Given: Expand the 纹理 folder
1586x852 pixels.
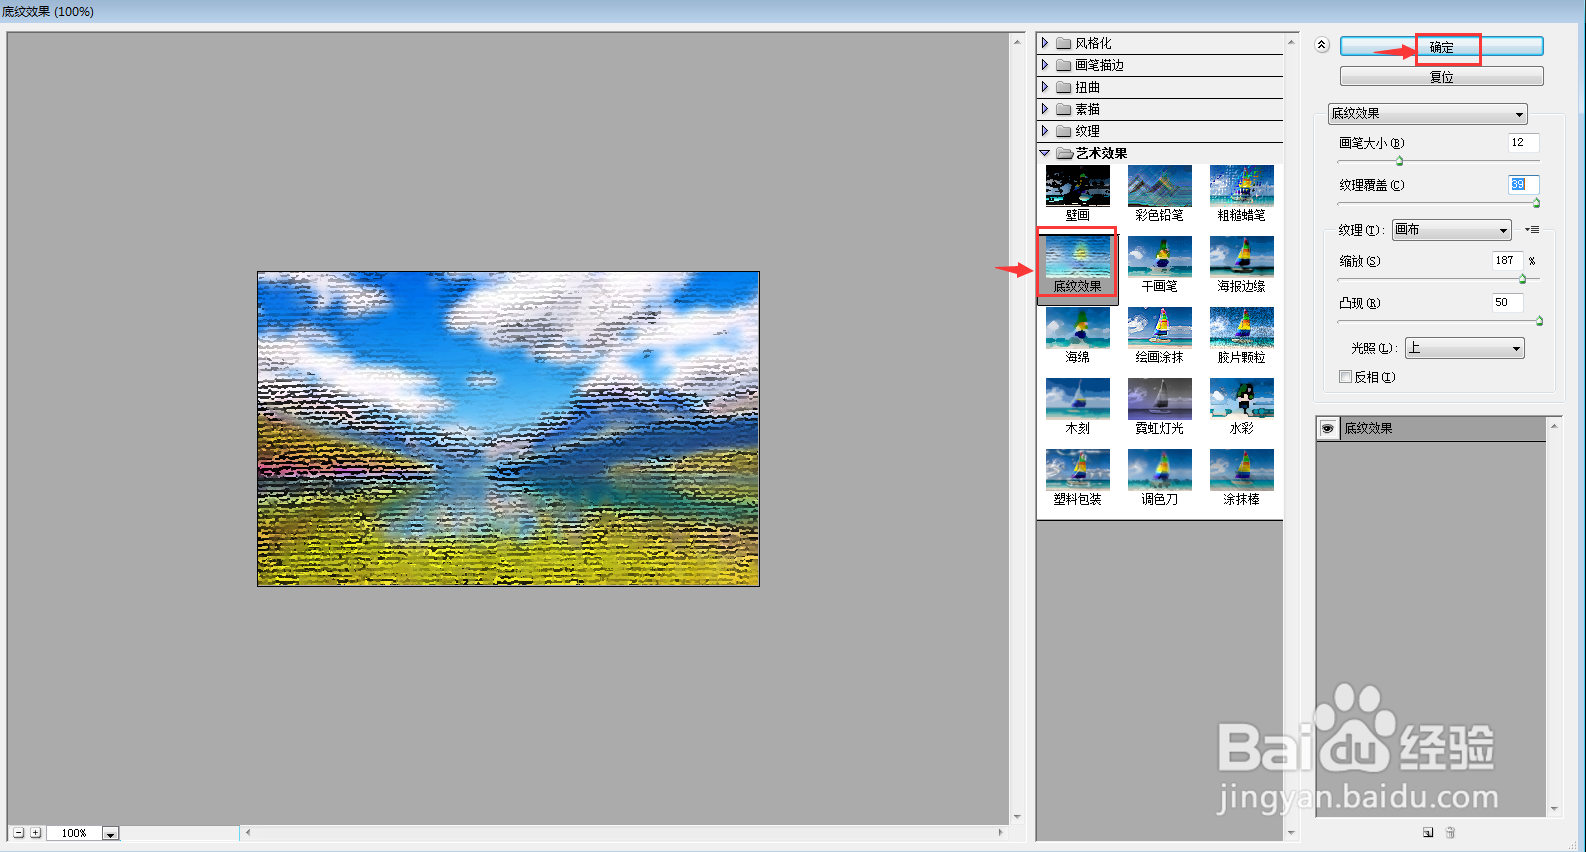Looking at the screenshot, I should pos(1045,131).
